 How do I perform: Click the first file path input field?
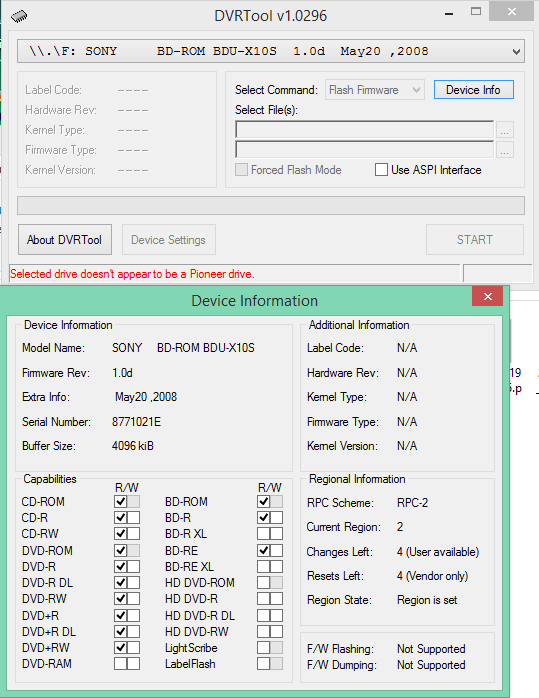coord(364,130)
